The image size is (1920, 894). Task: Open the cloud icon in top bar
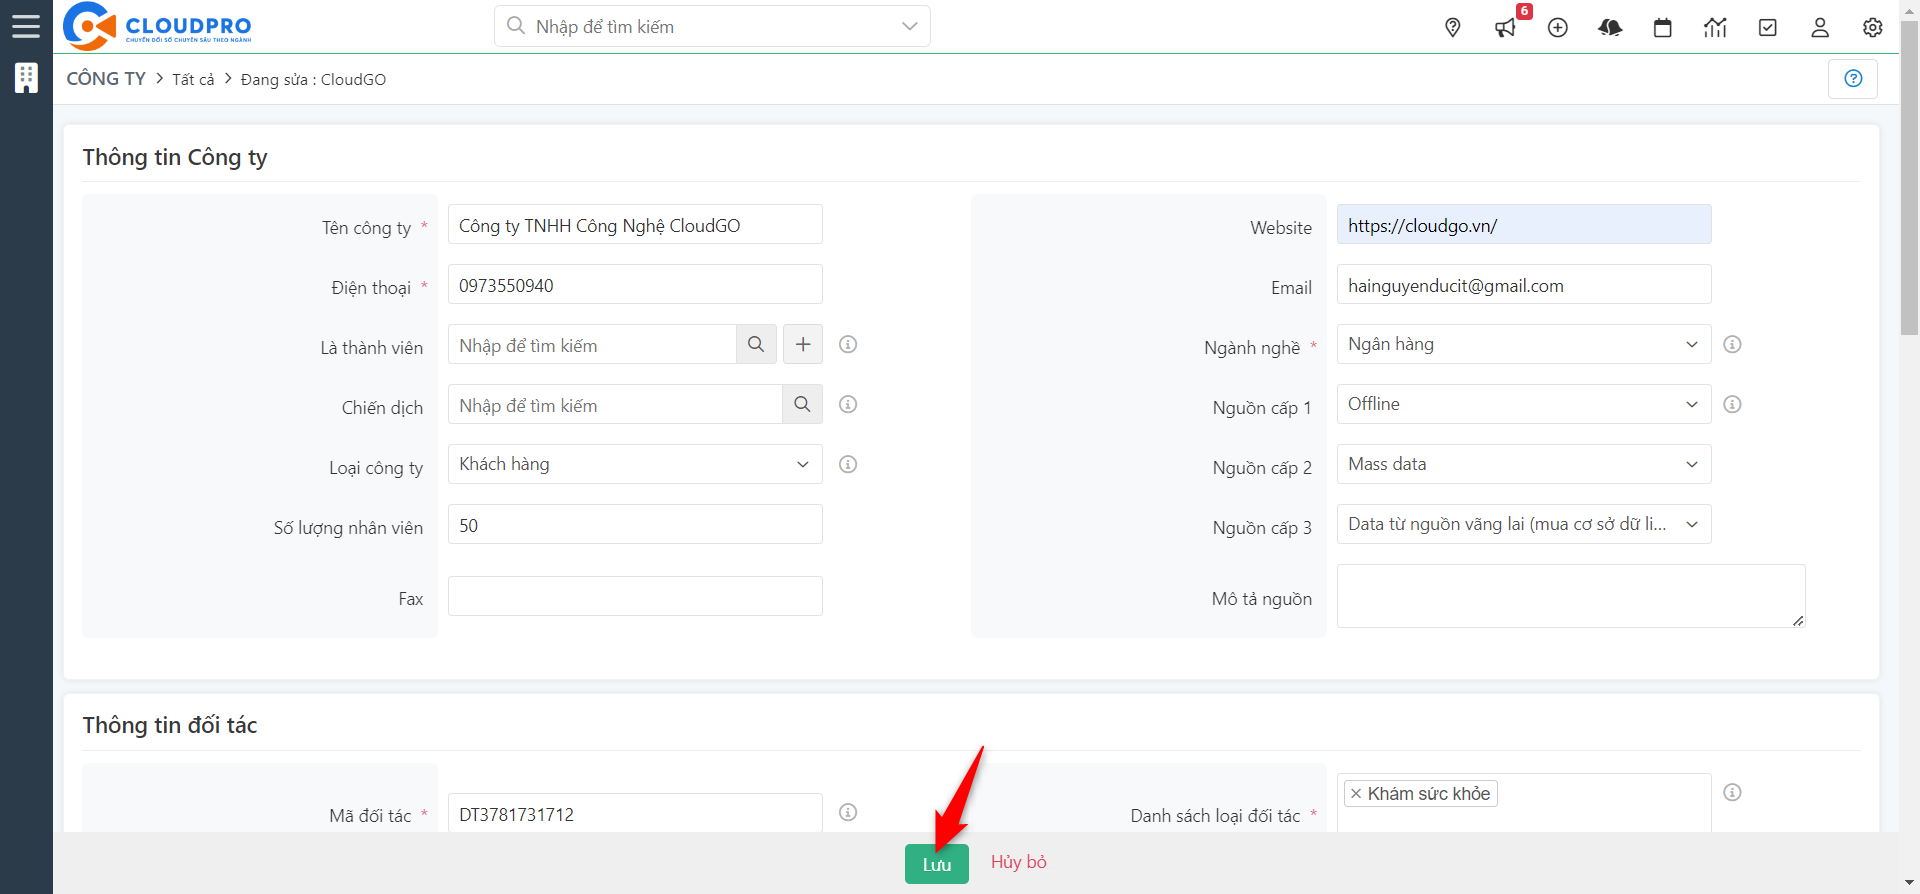[x=1610, y=28]
